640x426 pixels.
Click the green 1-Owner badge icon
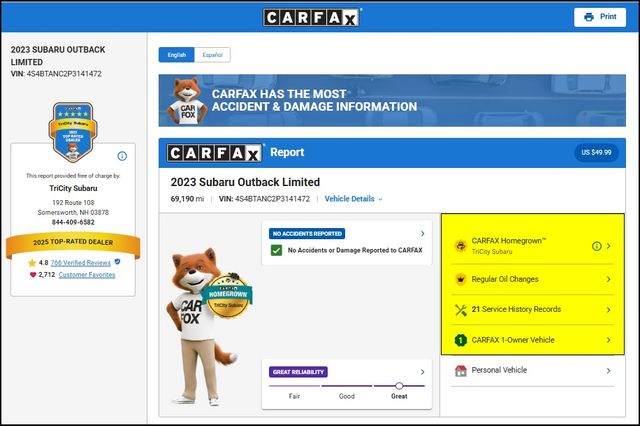coord(461,340)
